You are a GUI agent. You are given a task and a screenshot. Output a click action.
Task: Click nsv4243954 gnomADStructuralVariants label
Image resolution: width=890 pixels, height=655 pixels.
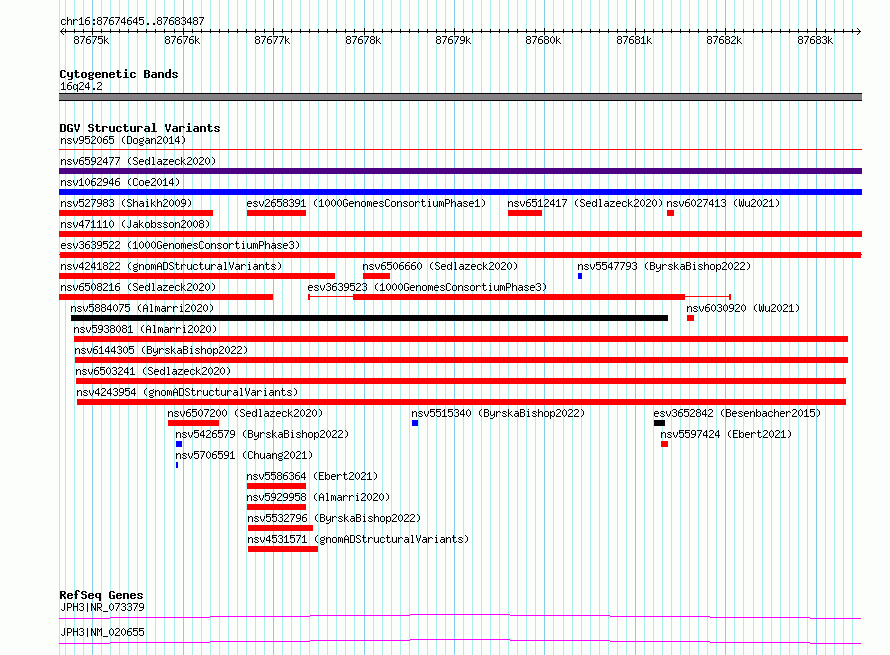187,392
